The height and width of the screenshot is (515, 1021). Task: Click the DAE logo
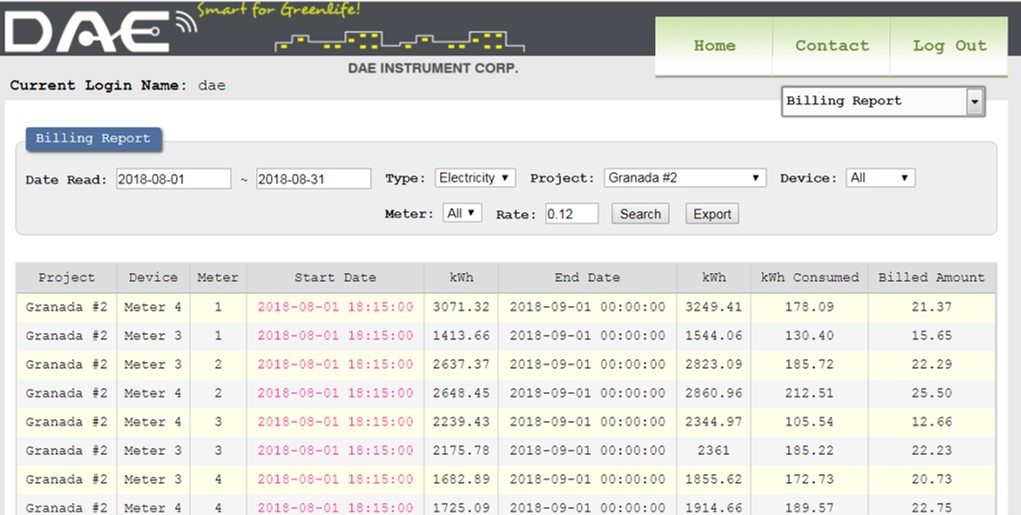[101, 30]
